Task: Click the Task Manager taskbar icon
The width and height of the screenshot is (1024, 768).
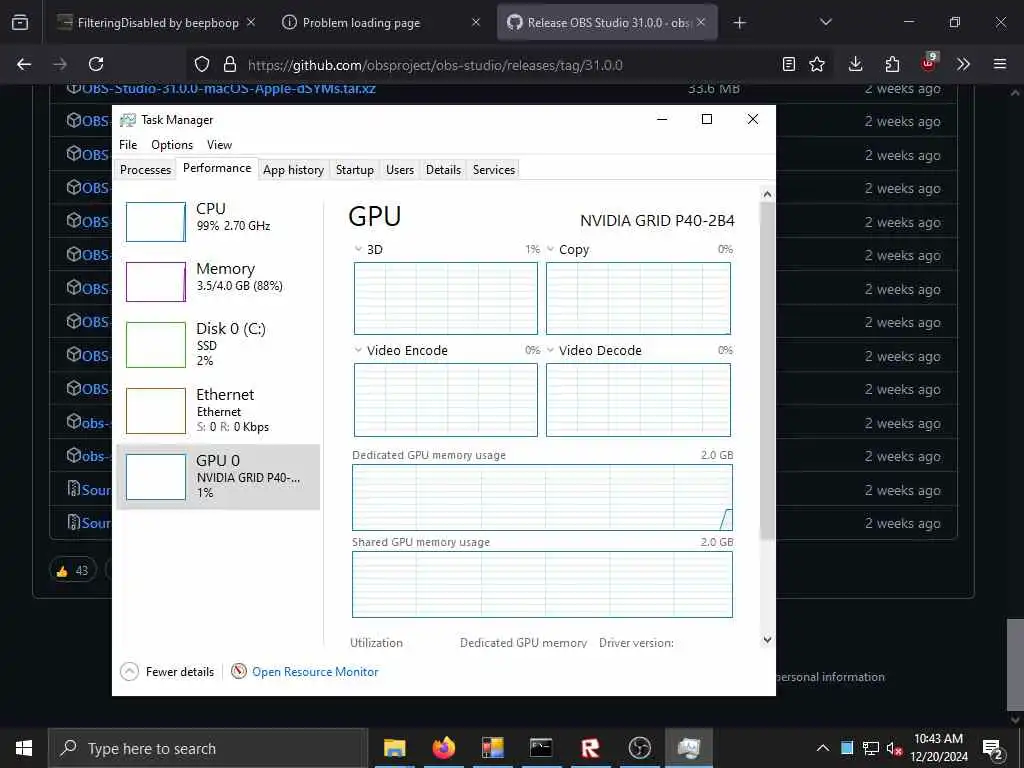Action: point(688,748)
